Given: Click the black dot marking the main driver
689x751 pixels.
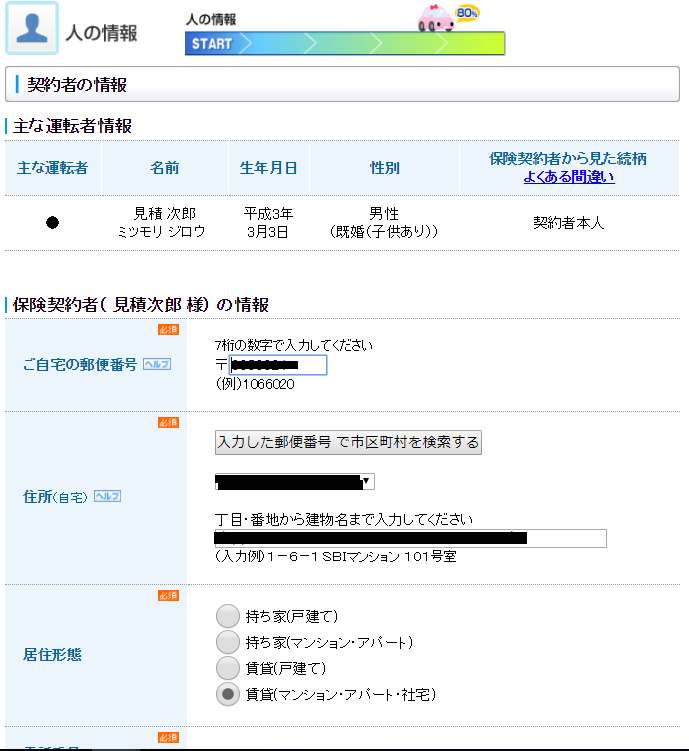Looking at the screenshot, I should 53,223.
